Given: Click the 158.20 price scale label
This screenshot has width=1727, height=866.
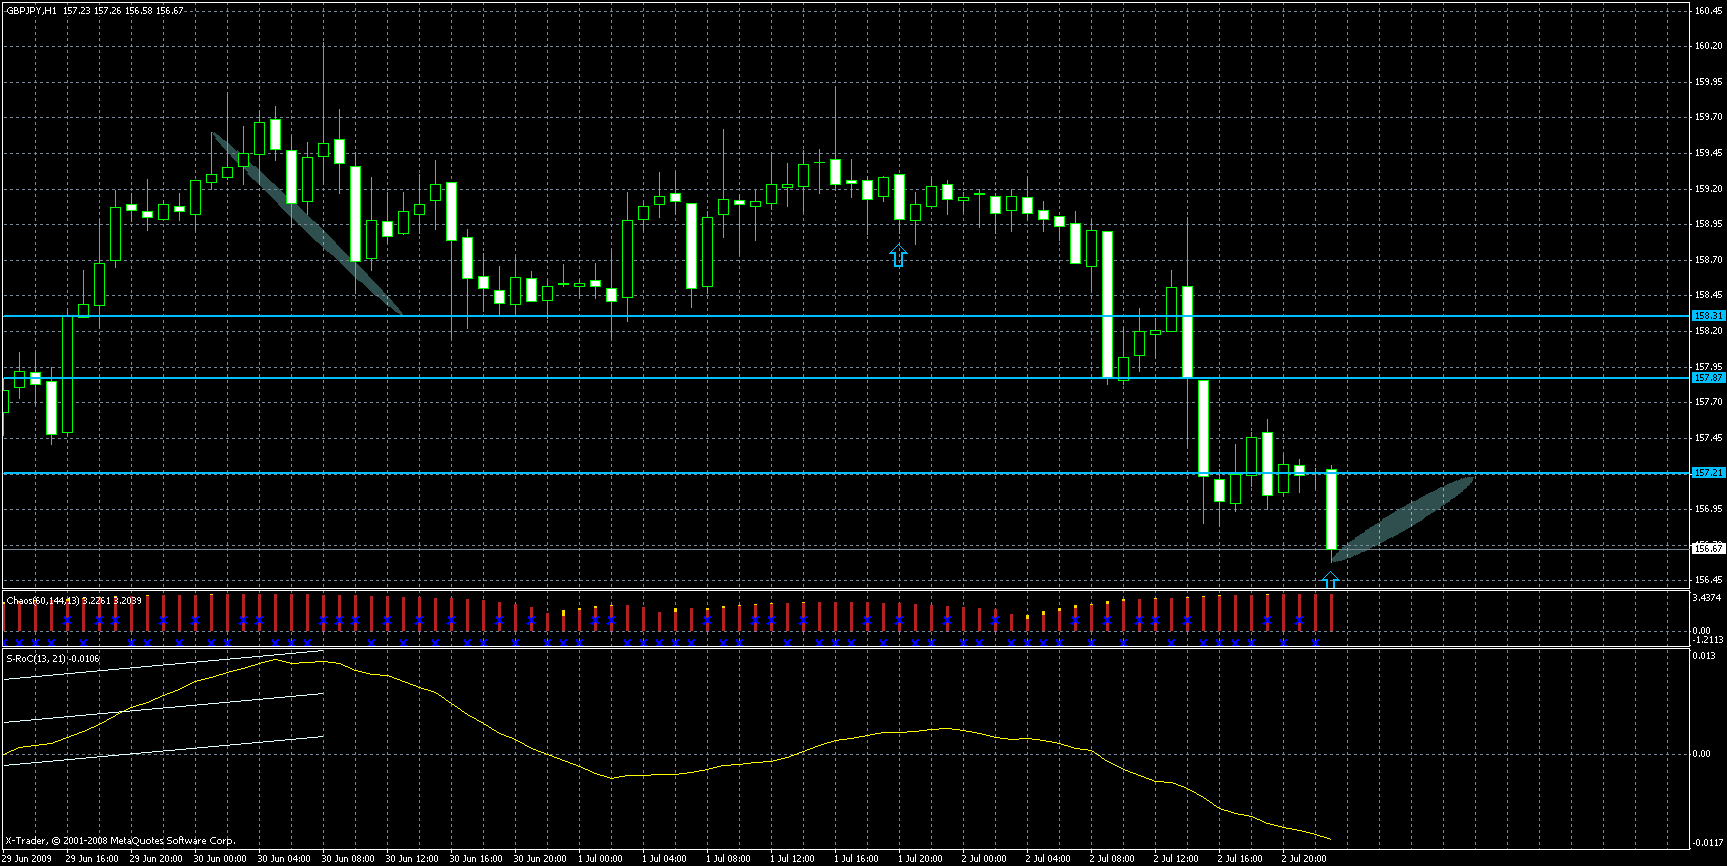Looking at the screenshot, I should point(1708,331).
